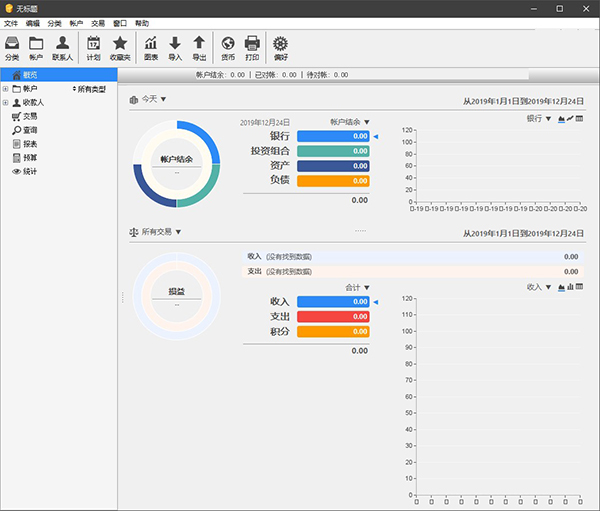Open the 今天 date dropdown

pyautogui.click(x=149, y=99)
